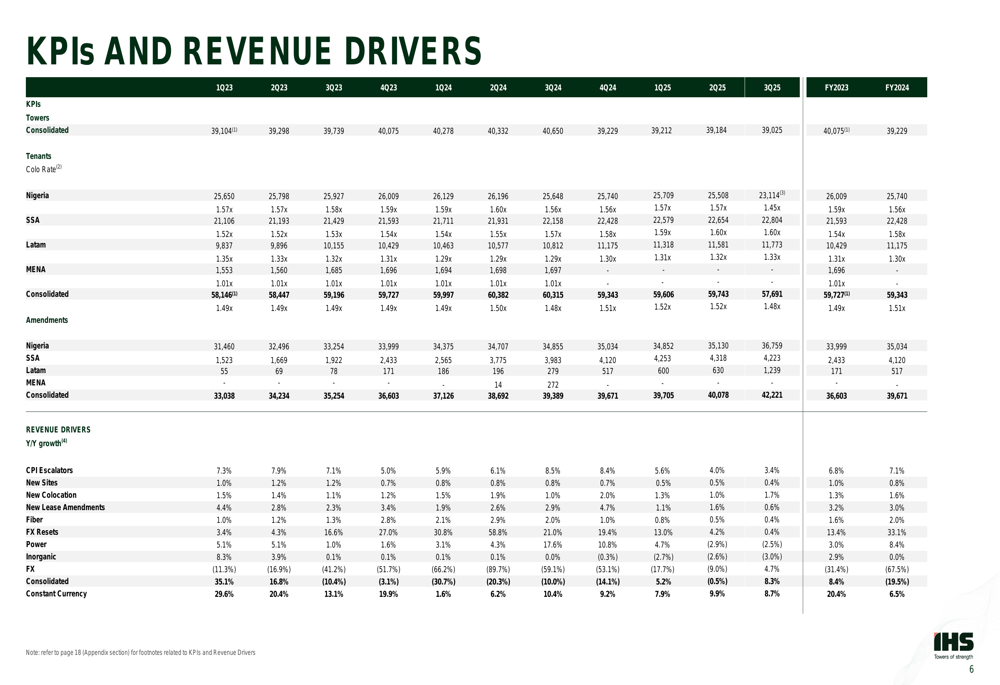Select the Tenants section heading
This screenshot has width=1000, height=685.
pyautogui.click(x=38, y=155)
